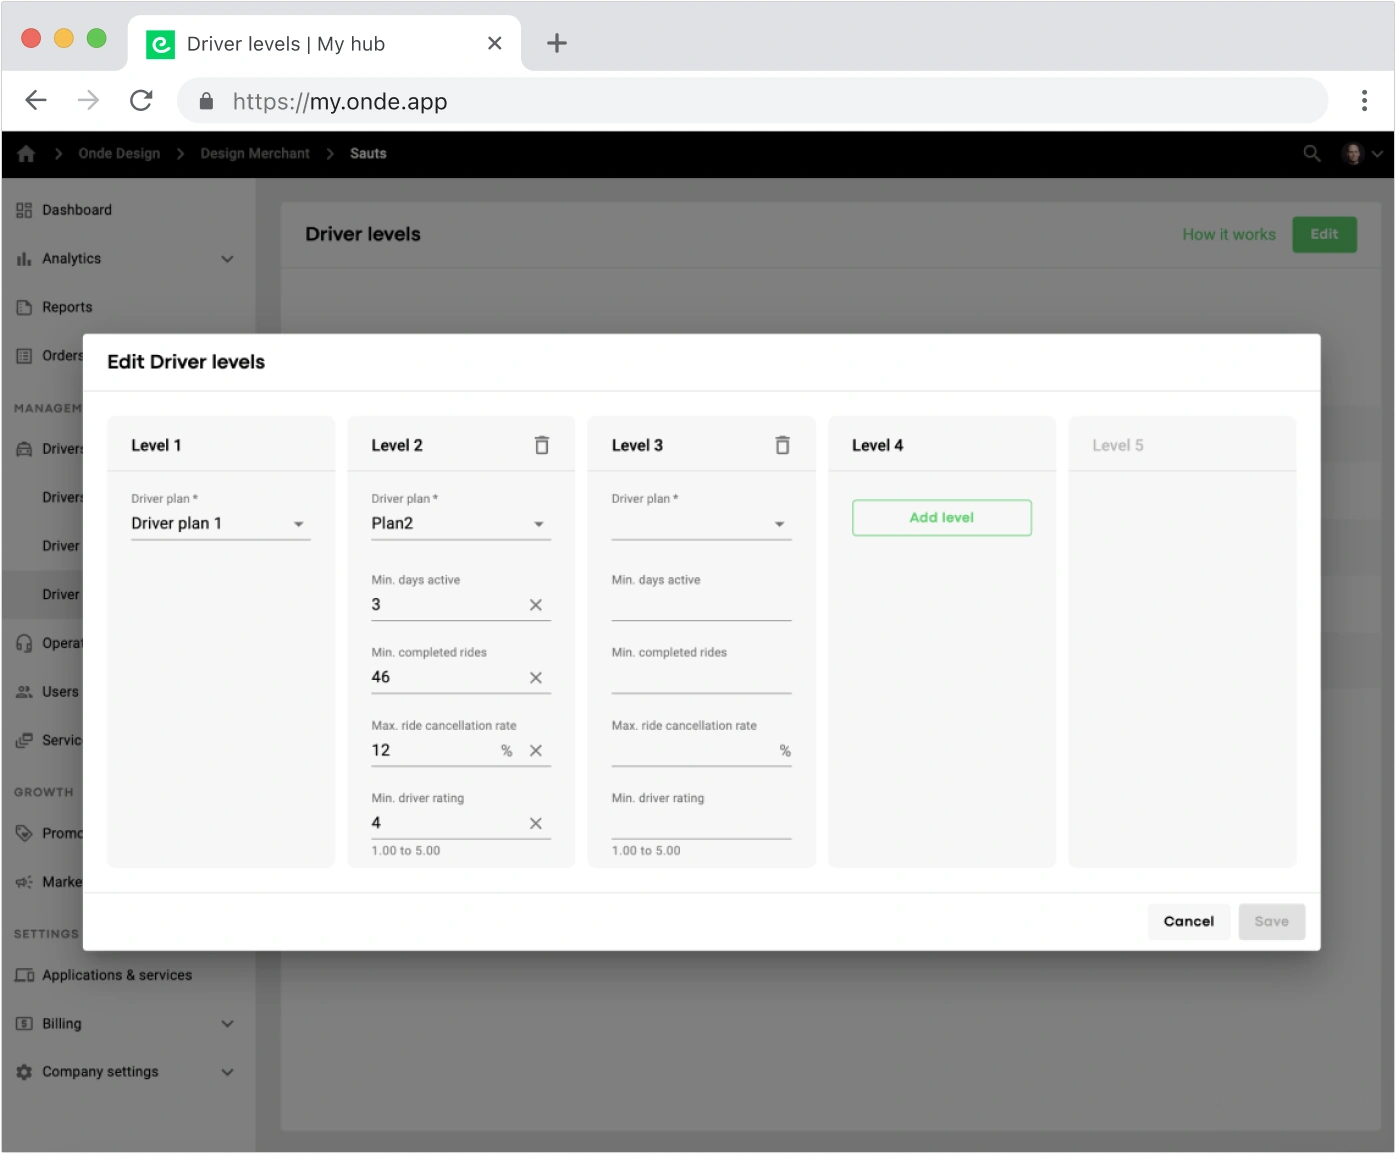Image resolution: width=1396 pixels, height=1154 pixels.
Task: Open Level 1 Driver plan dropdown
Action: click(220, 524)
